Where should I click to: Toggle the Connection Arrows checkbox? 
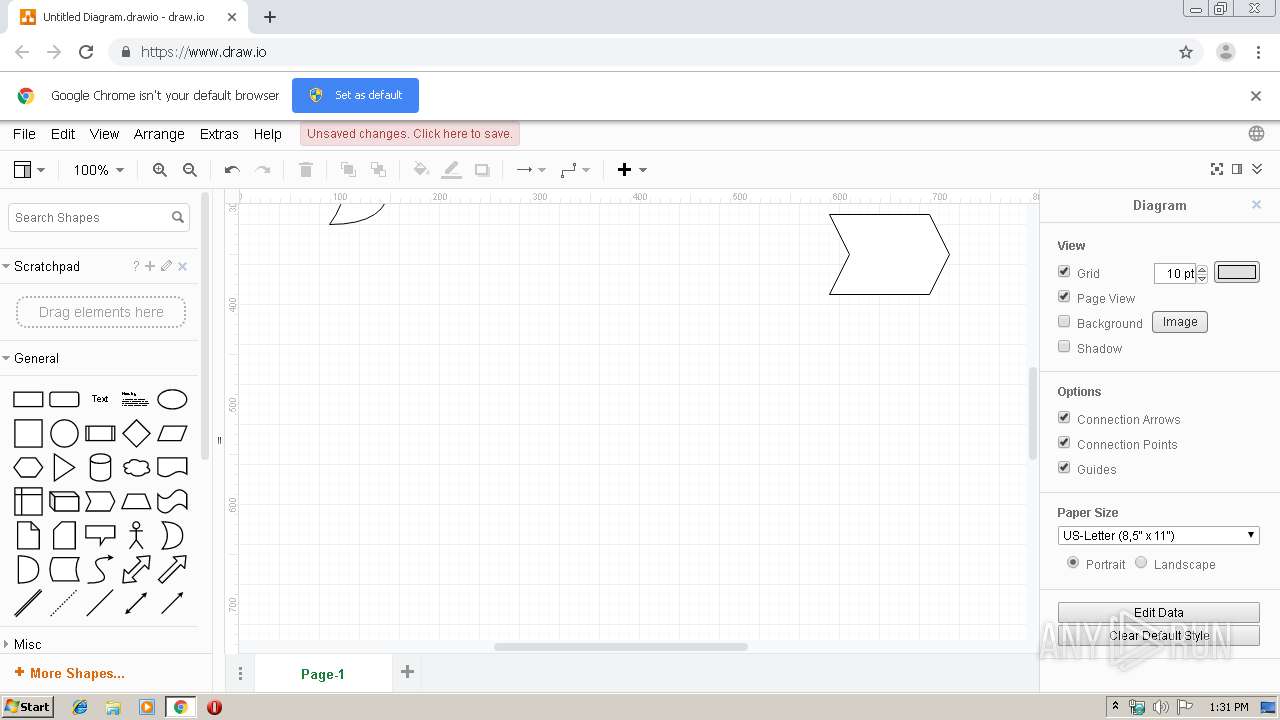[1064, 417]
